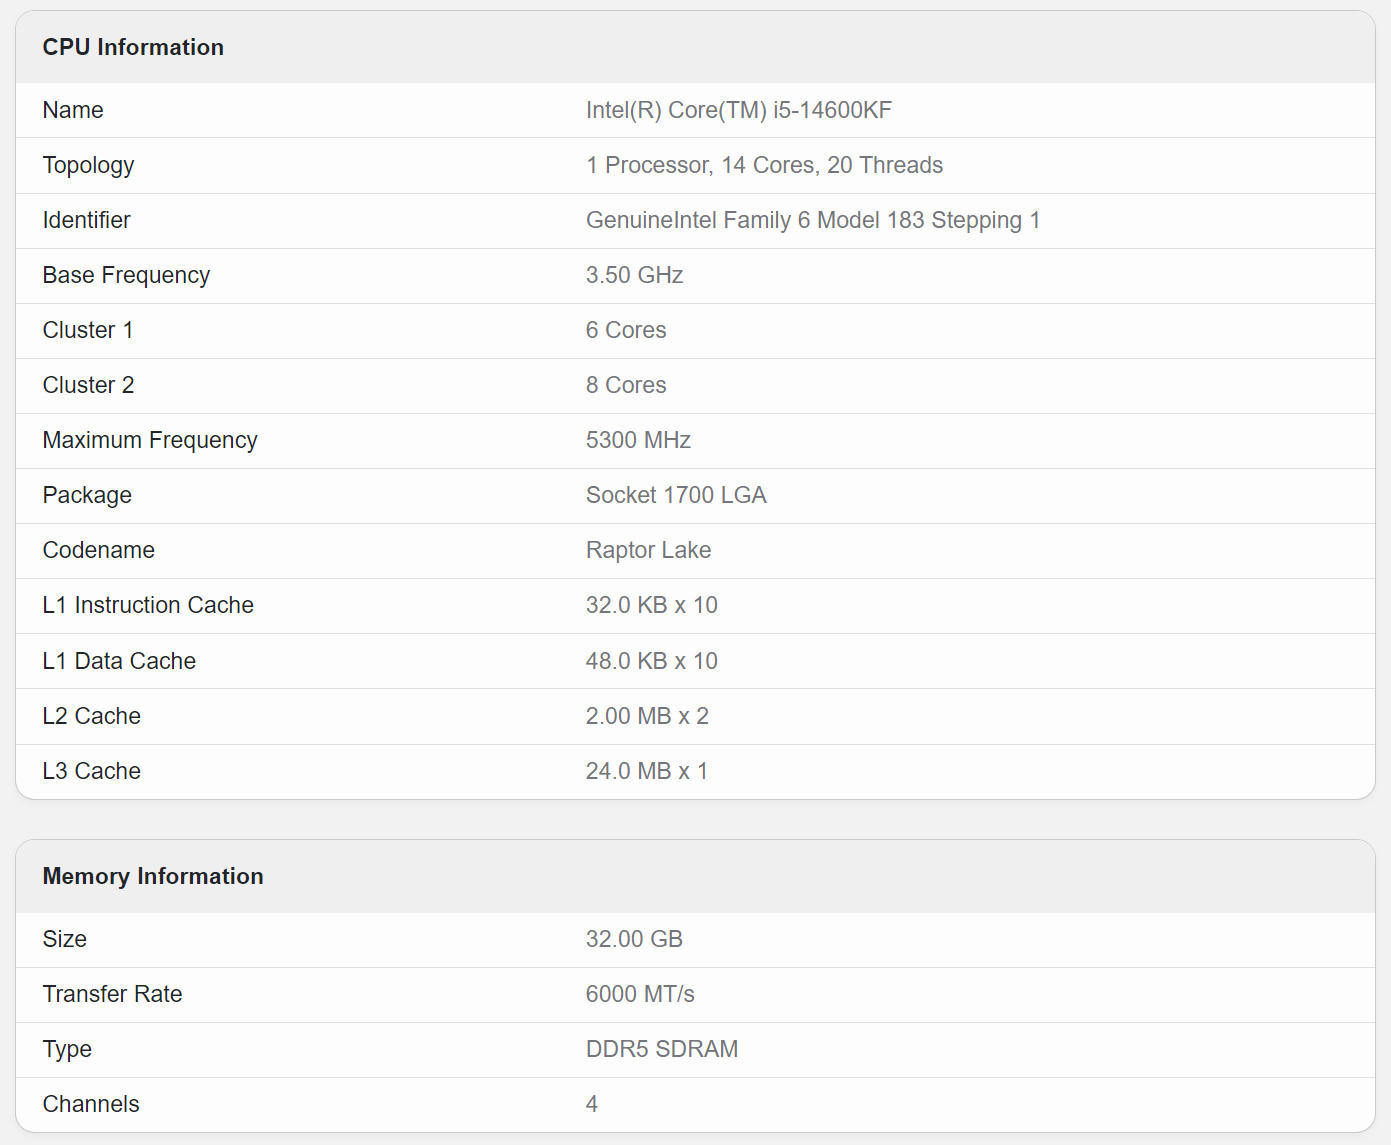Screen dimensions: 1391x1145
Task: Click the Memory Information section header
Action: [x=153, y=876]
